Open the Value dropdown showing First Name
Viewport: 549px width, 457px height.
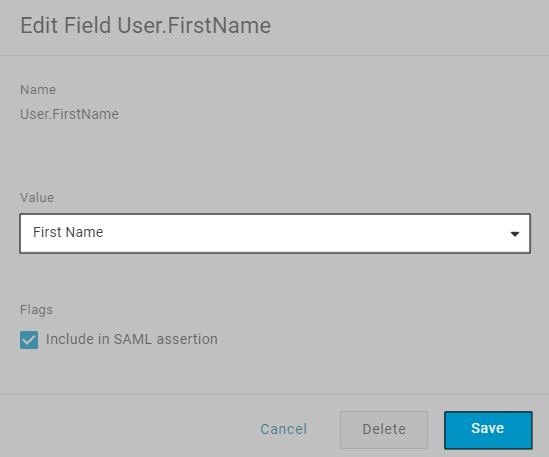[275, 233]
